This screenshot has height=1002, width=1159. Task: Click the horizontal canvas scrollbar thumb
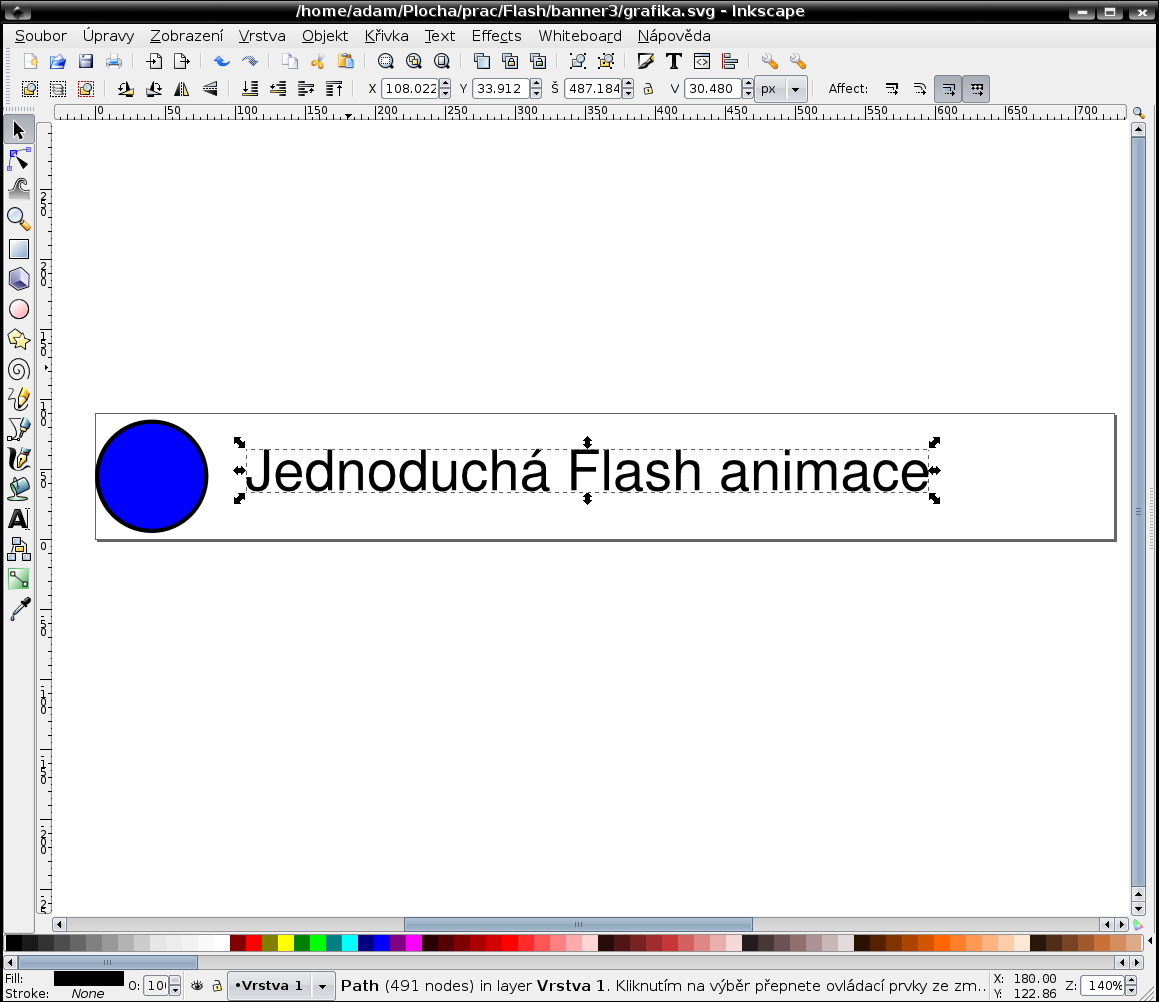578,924
